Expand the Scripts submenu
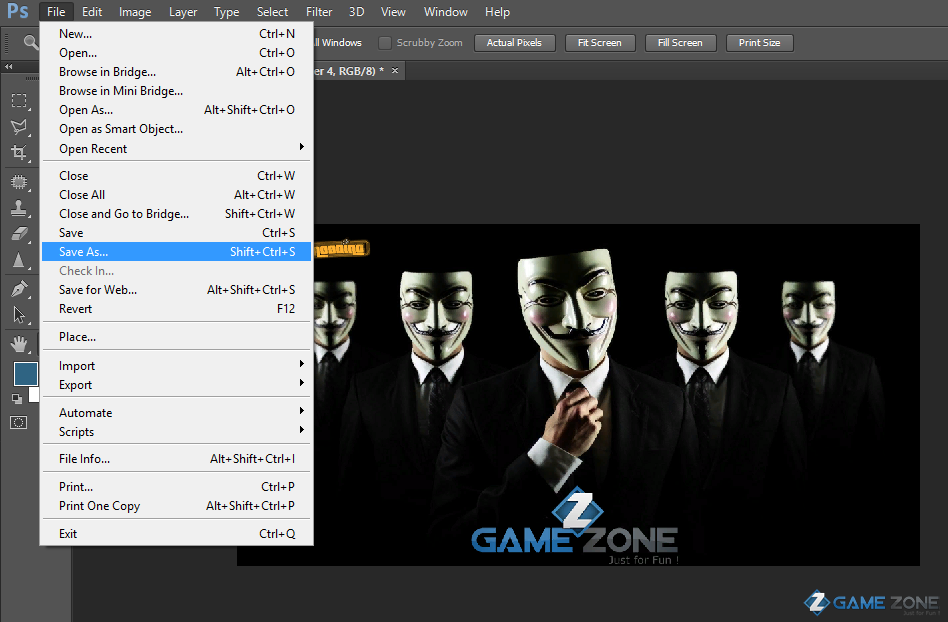The width and height of the screenshot is (948, 622). [x=177, y=432]
